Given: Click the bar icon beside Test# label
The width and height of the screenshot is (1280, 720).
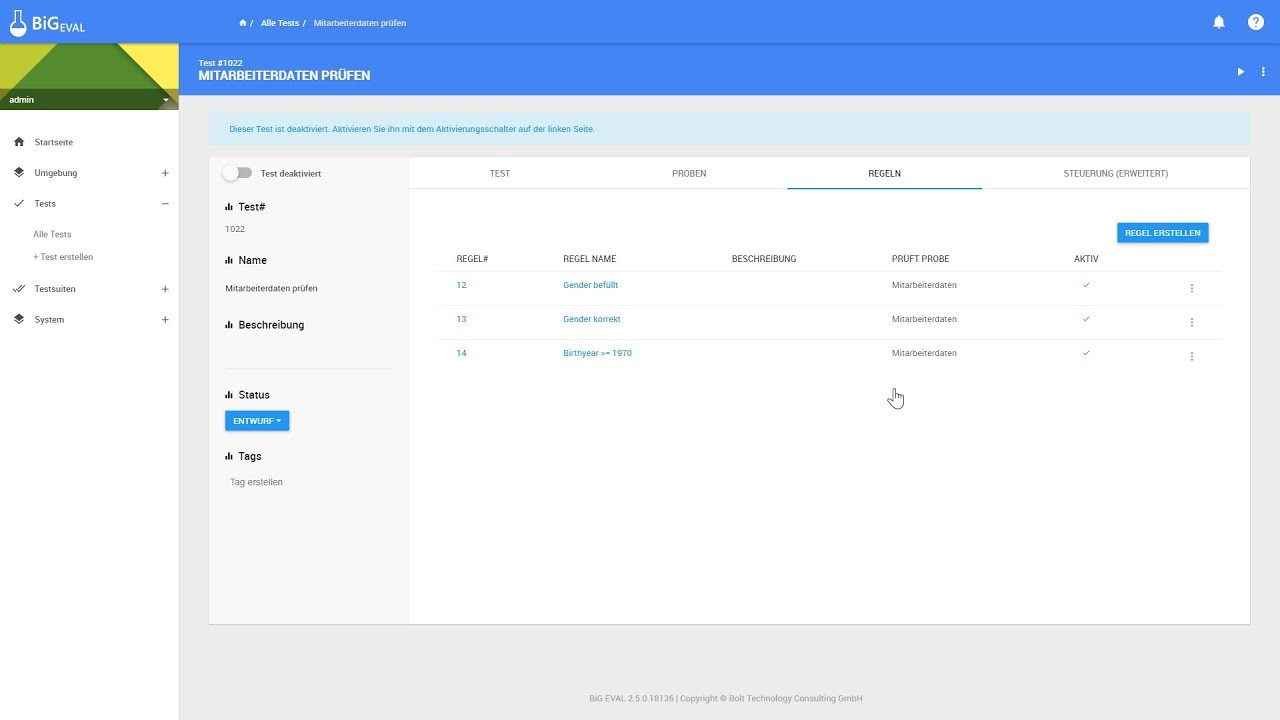Looking at the screenshot, I should pyautogui.click(x=229, y=207).
